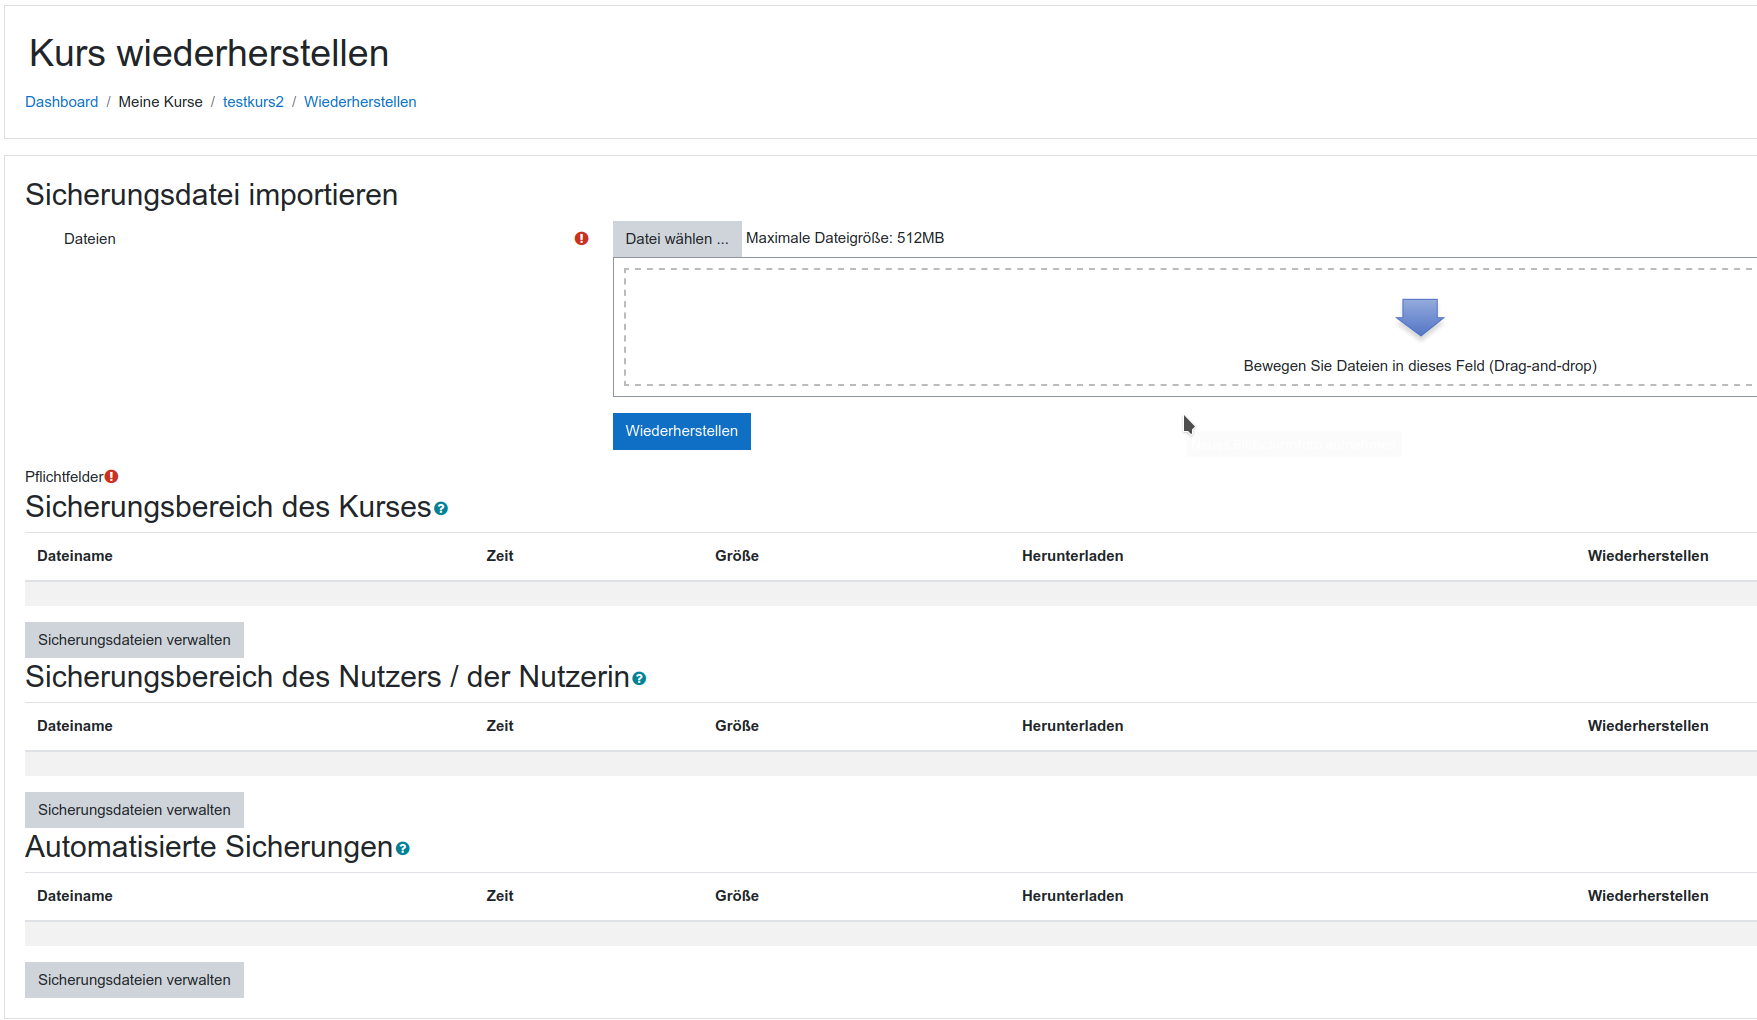This screenshot has height=1020, width=1757.
Task: Click Dateiname header in Automatisierte Sicherungen table
Action: coord(75,896)
